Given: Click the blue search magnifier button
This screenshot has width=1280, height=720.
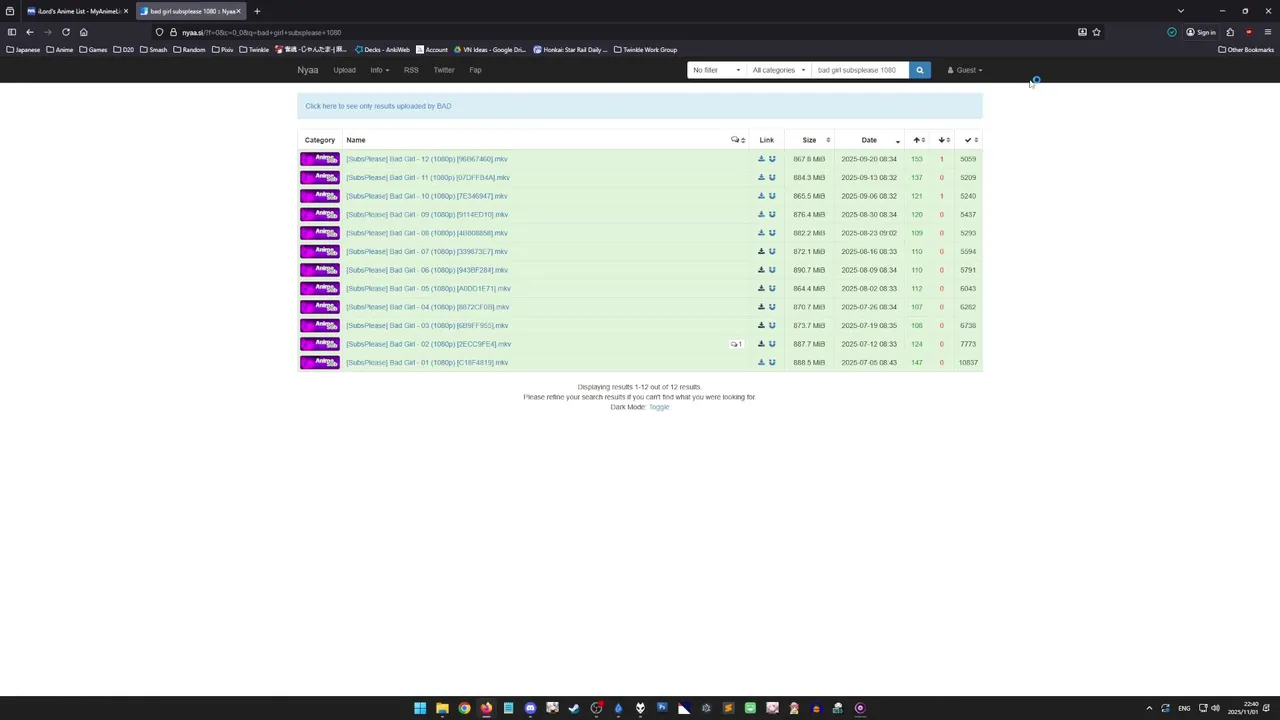Looking at the screenshot, I should click(x=919, y=70).
